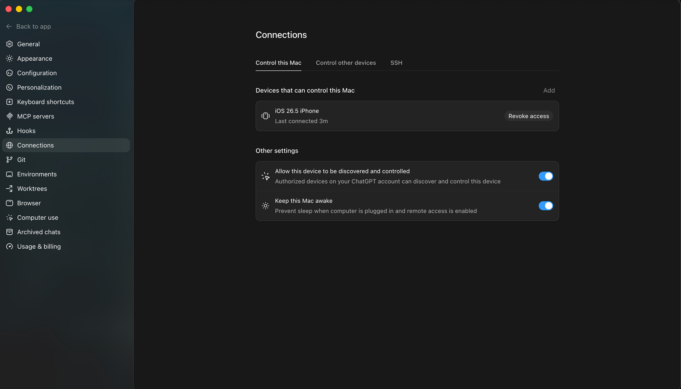The width and height of the screenshot is (681, 389).
Task: Open Archived chats page
Action: pos(66,232)
